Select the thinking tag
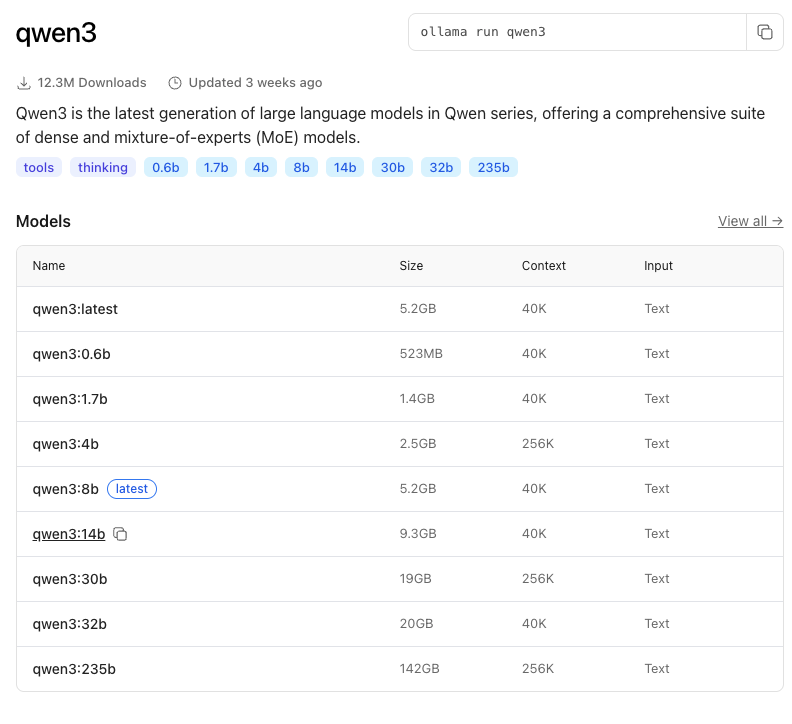Screen dimensions: 792x724 tap(103, 167)
